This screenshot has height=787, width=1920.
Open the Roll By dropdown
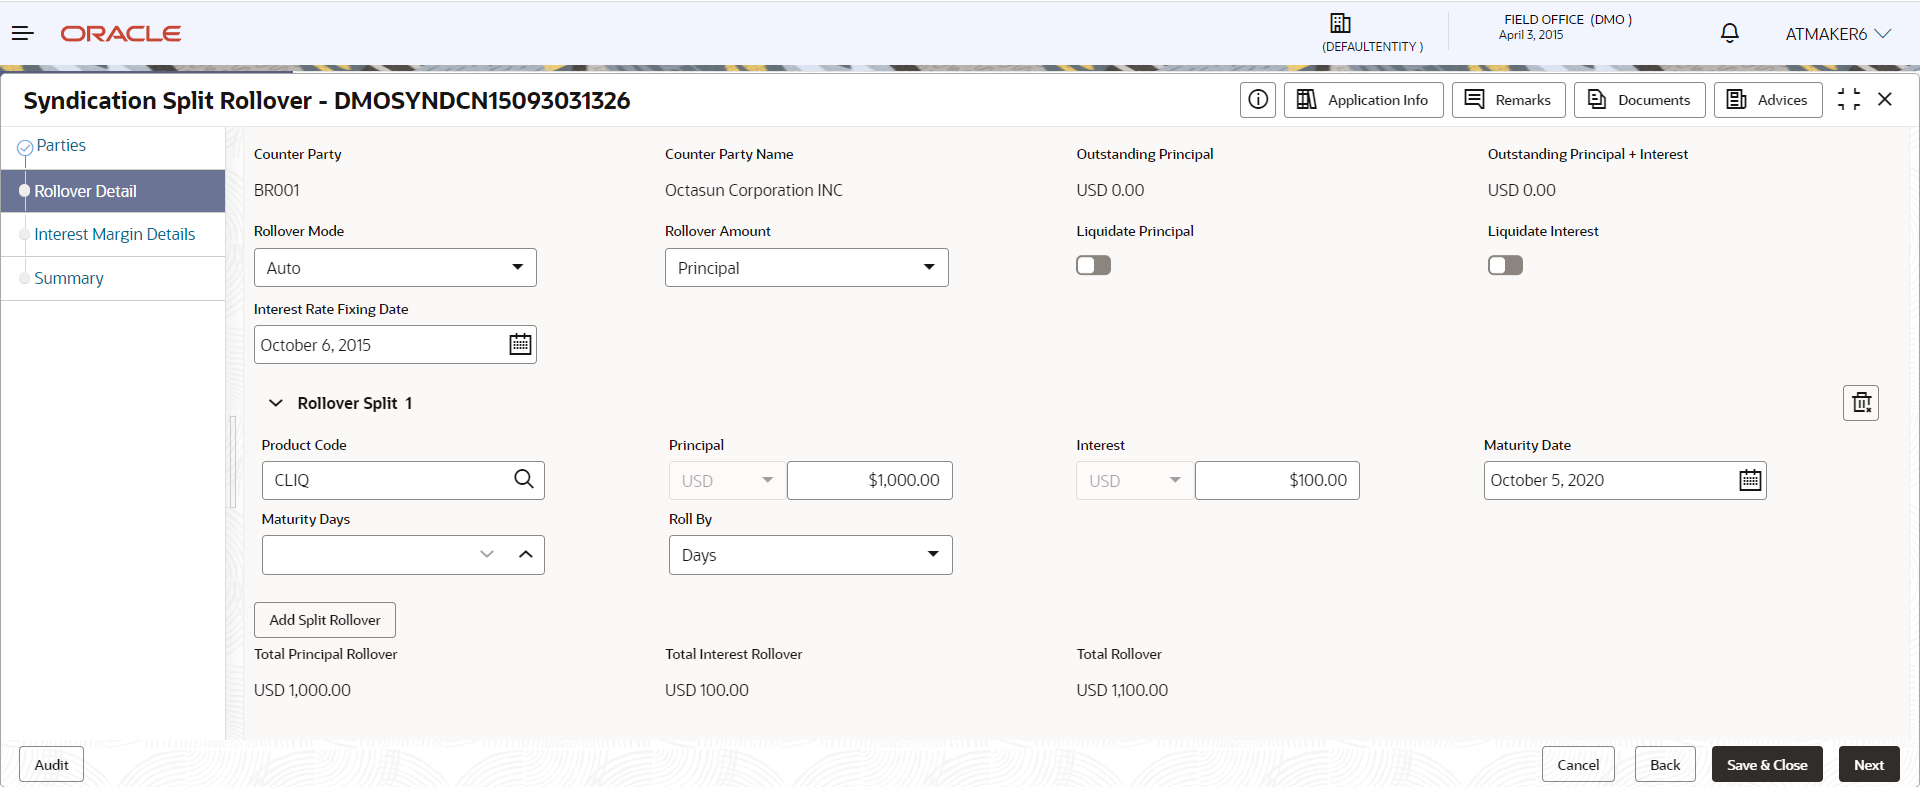pyautogui.click(x=811, y=555)
